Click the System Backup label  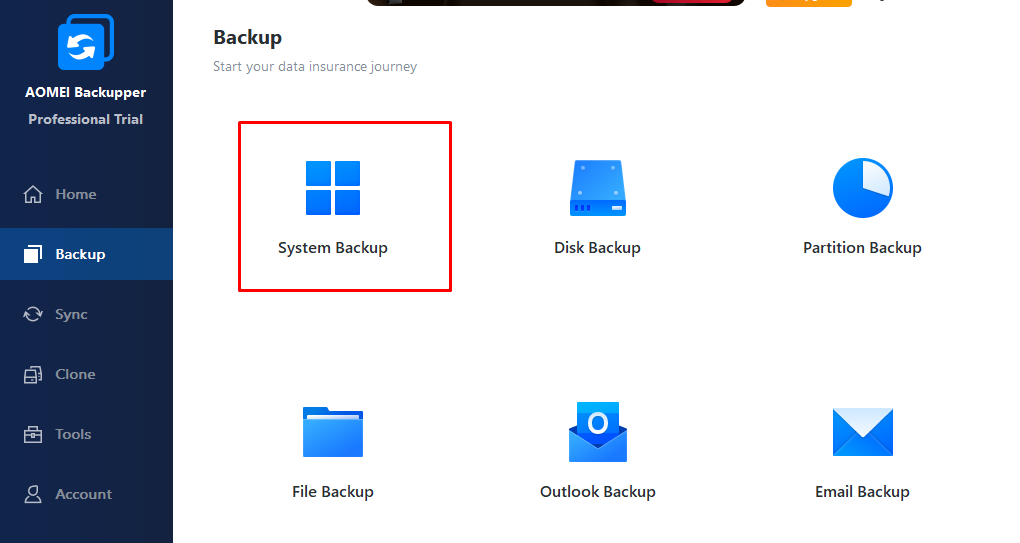pos(333,248)
